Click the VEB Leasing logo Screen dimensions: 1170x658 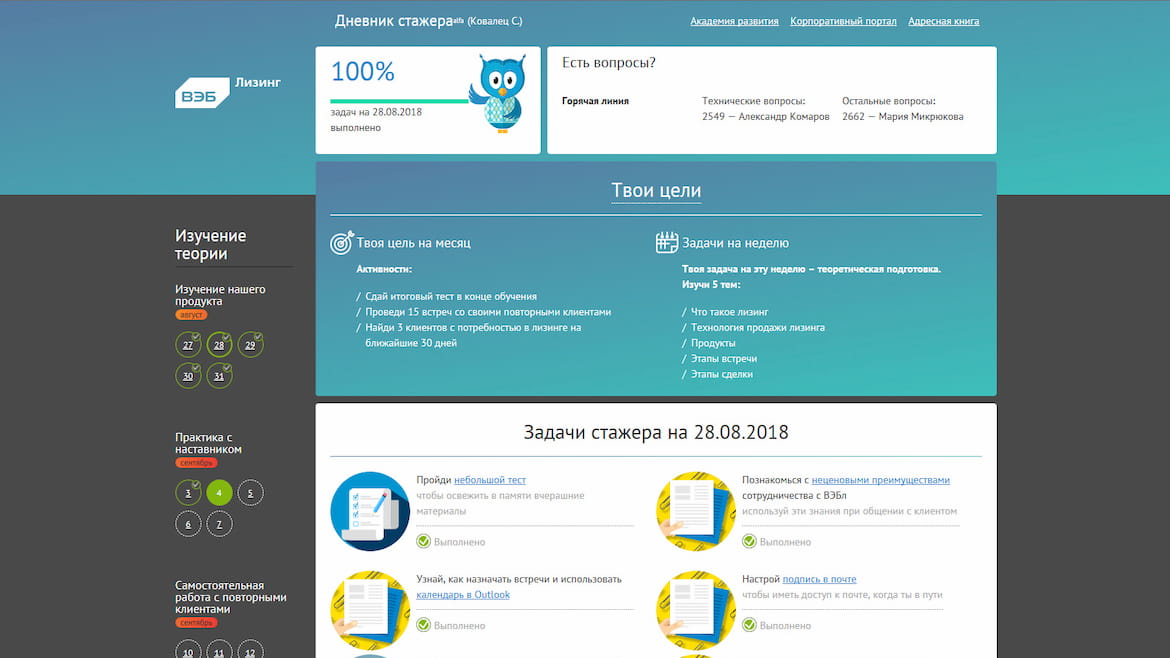[x=228, y=92]
